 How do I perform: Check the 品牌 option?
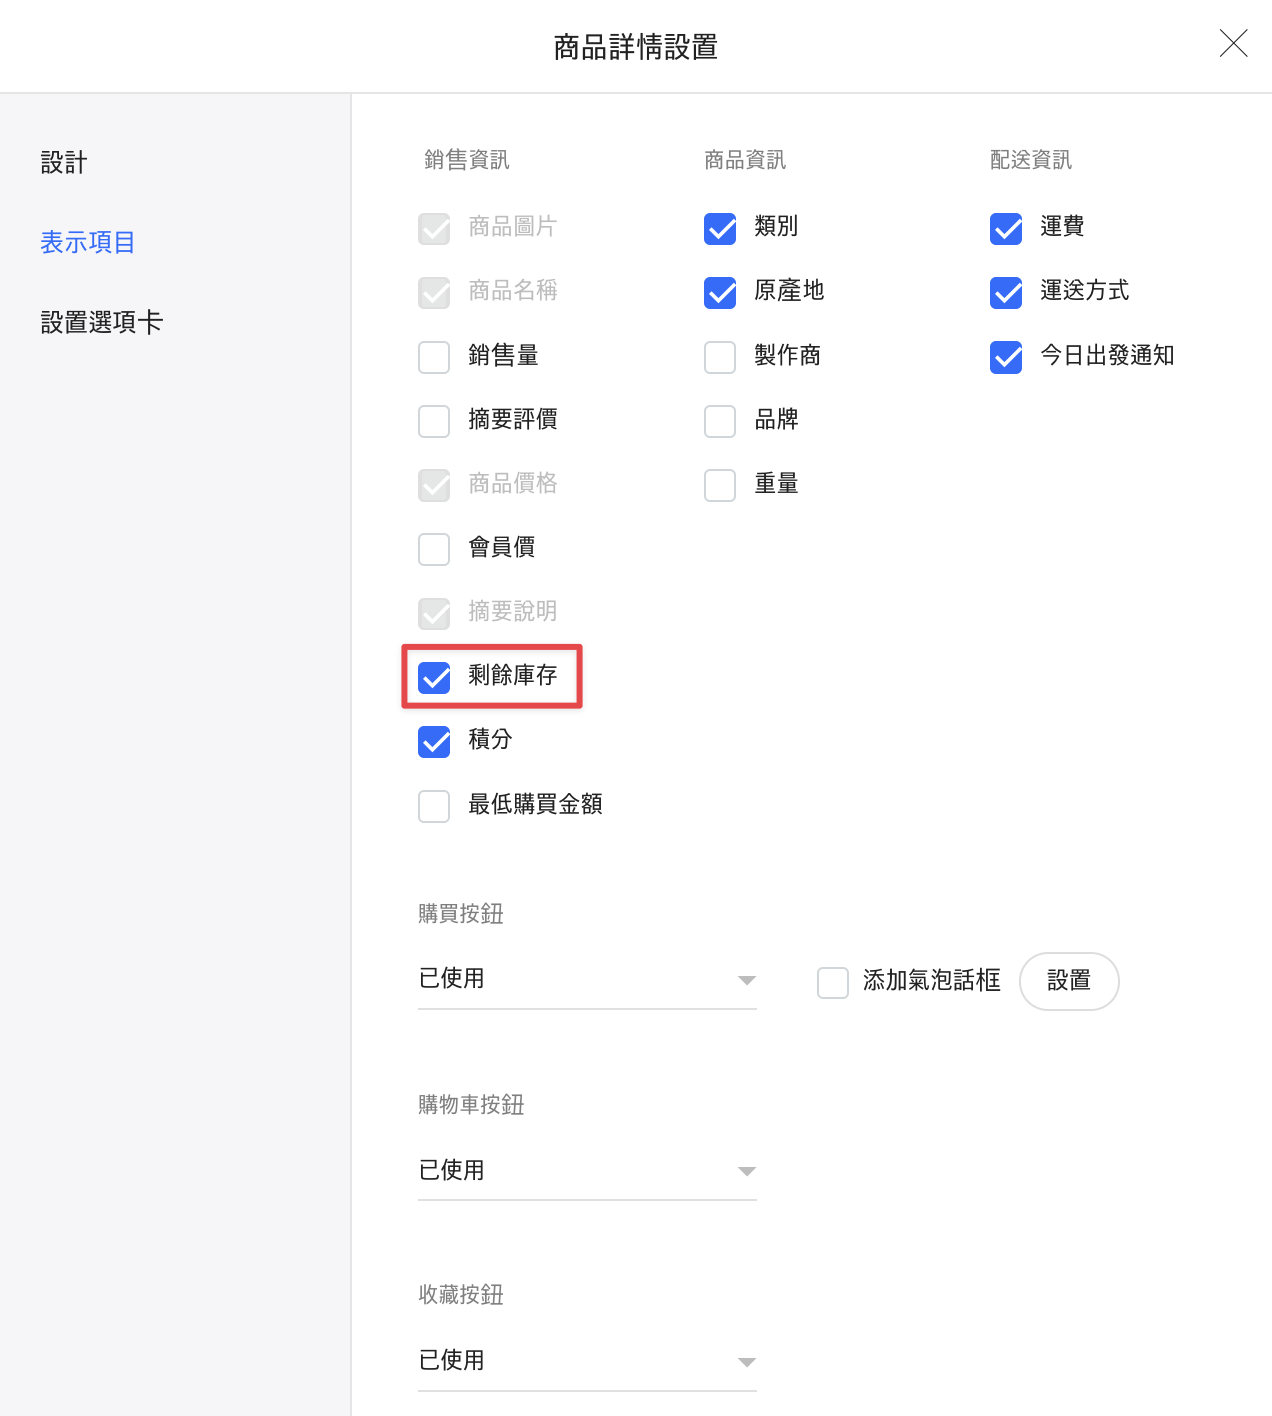point(720,421)
